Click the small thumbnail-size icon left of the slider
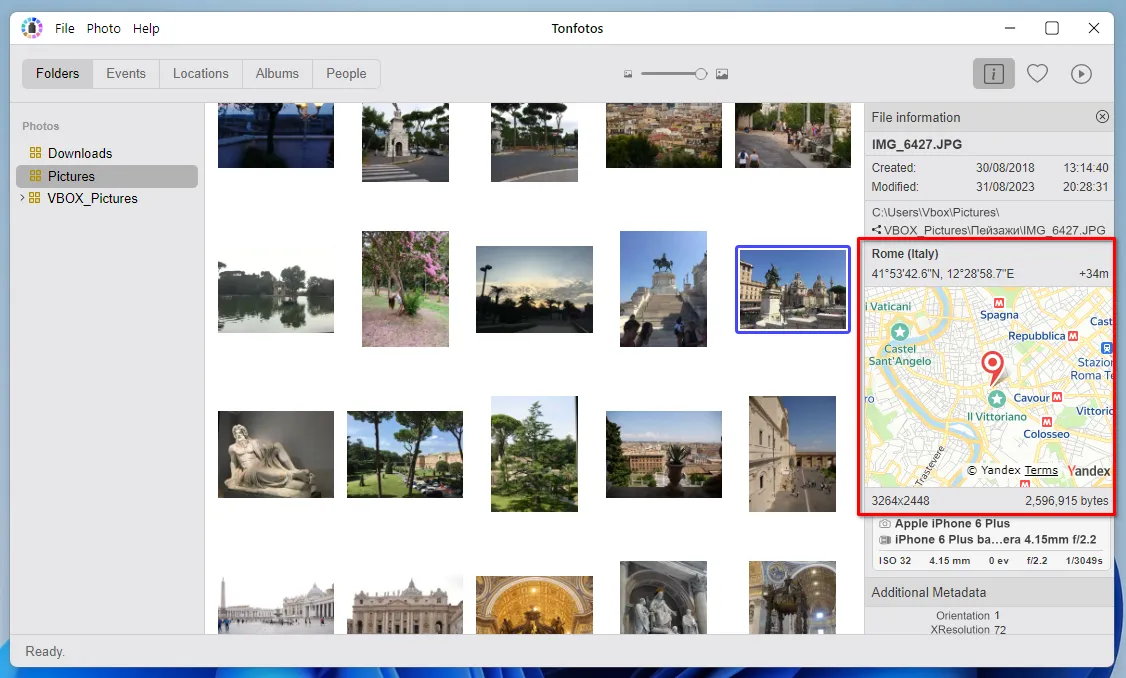This screenshot has height=678, width=1126. tap(628, 73)
